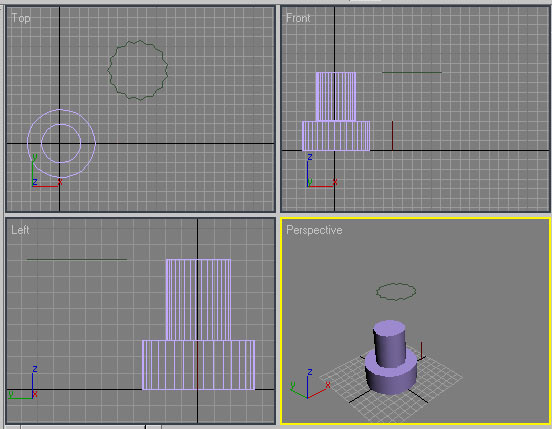Select the inner cylinder circle in Top viewport
Screen dimensions: 552x429
61,124
